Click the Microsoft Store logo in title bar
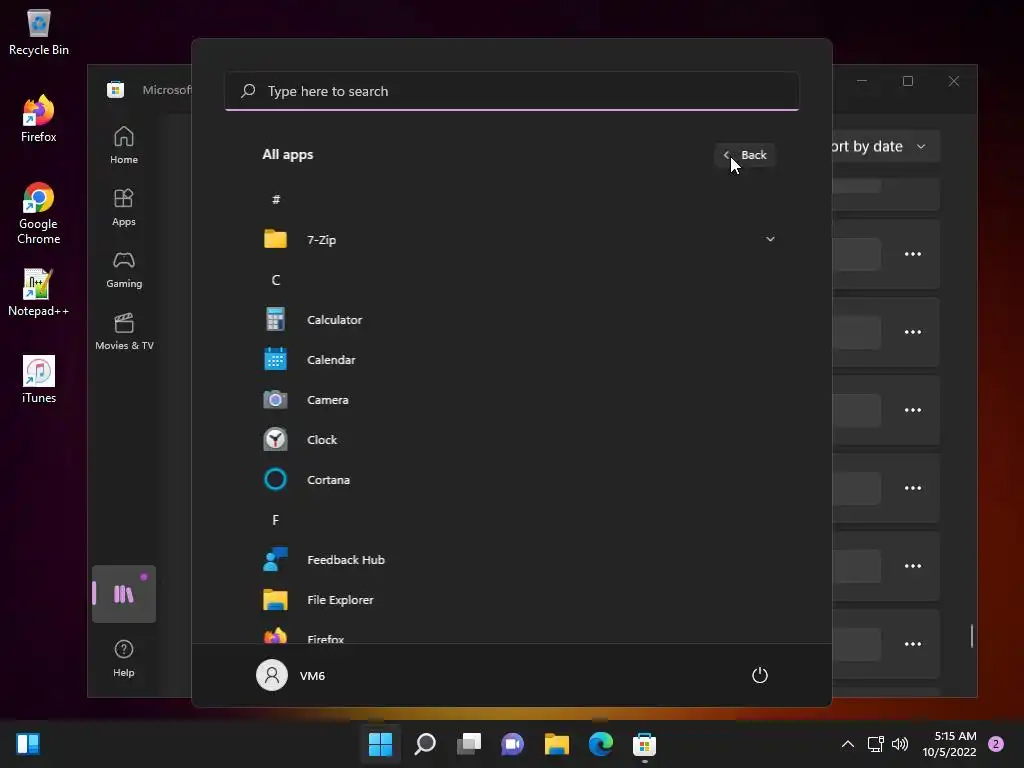This screenshot has height=768, width=1024. [x=116, y=89]
